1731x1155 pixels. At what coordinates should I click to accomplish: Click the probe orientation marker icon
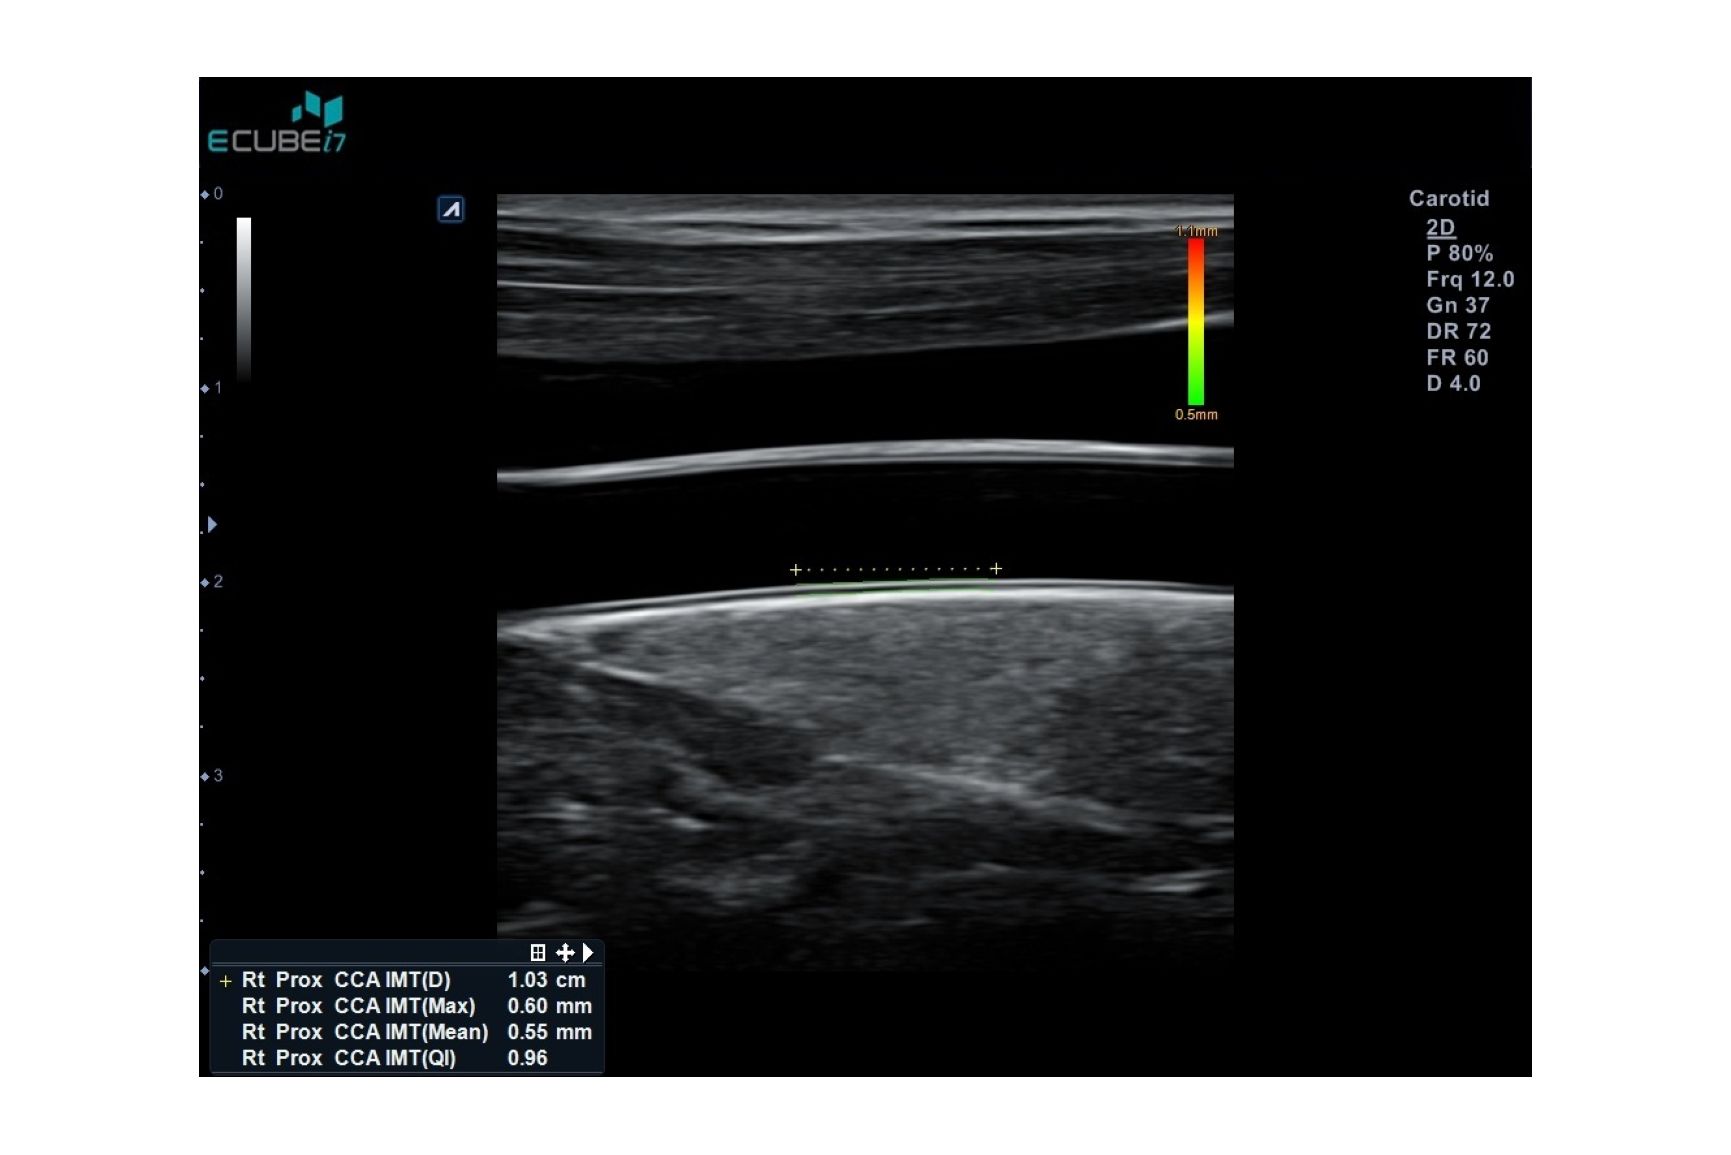click(x=451, y=209)
